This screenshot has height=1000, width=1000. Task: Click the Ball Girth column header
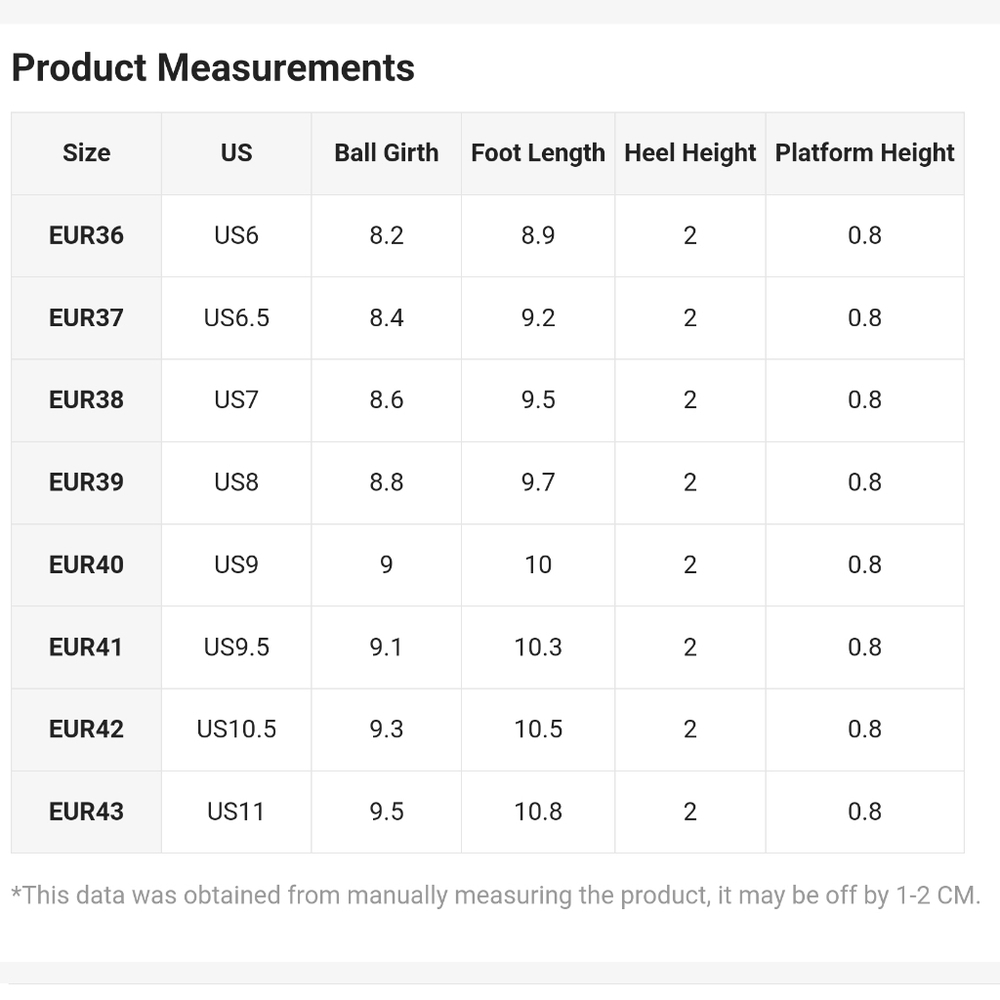click(x=386, y=153)
